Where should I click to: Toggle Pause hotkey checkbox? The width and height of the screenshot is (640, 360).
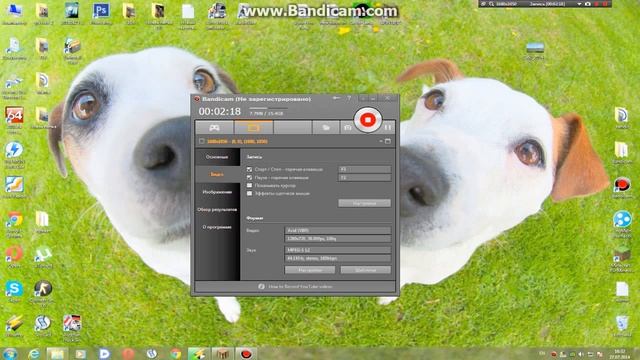(249, 178)
